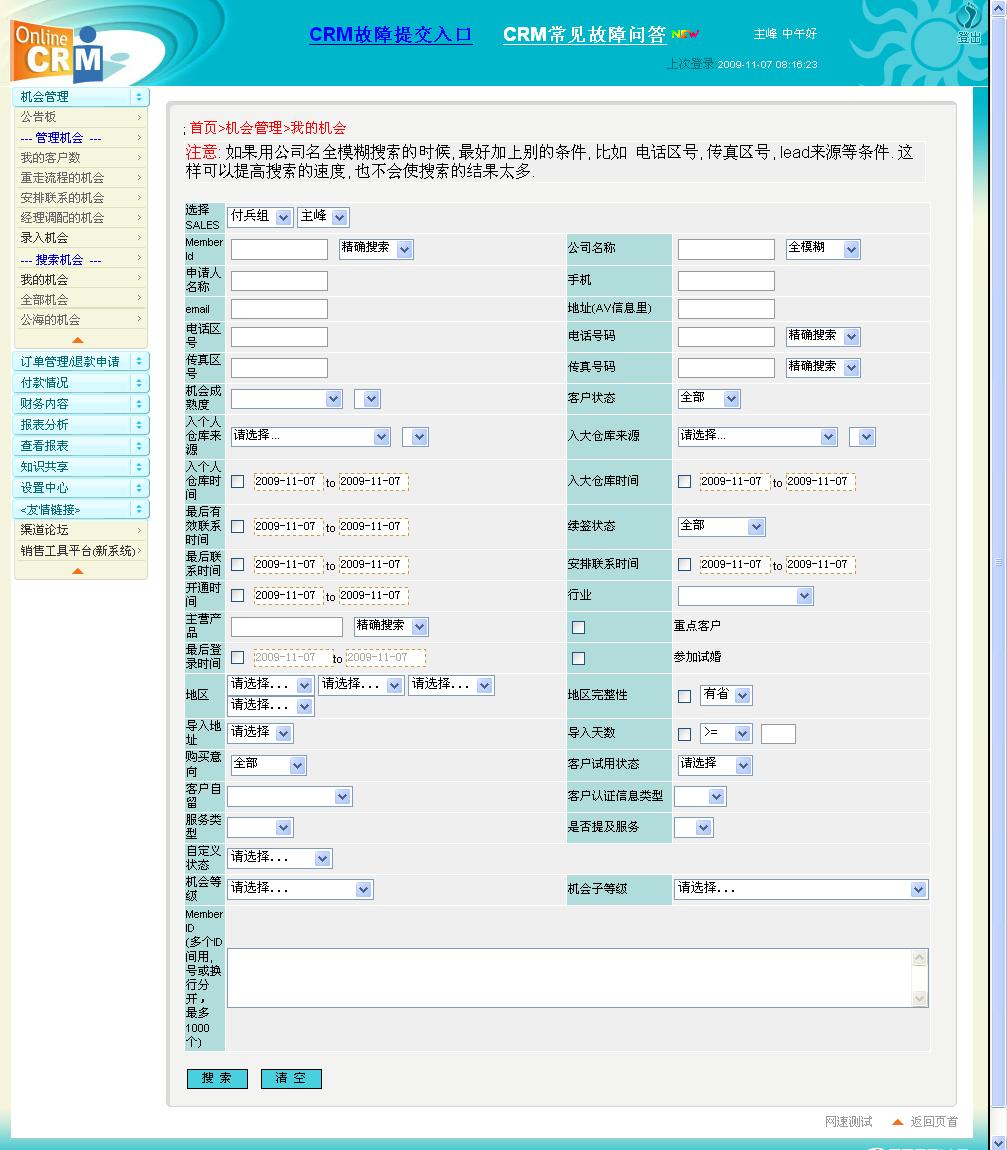Open the 续签状态 全部 dropdown
The height and width of the screenshot is (1150, 1007).
click(722, 527)
